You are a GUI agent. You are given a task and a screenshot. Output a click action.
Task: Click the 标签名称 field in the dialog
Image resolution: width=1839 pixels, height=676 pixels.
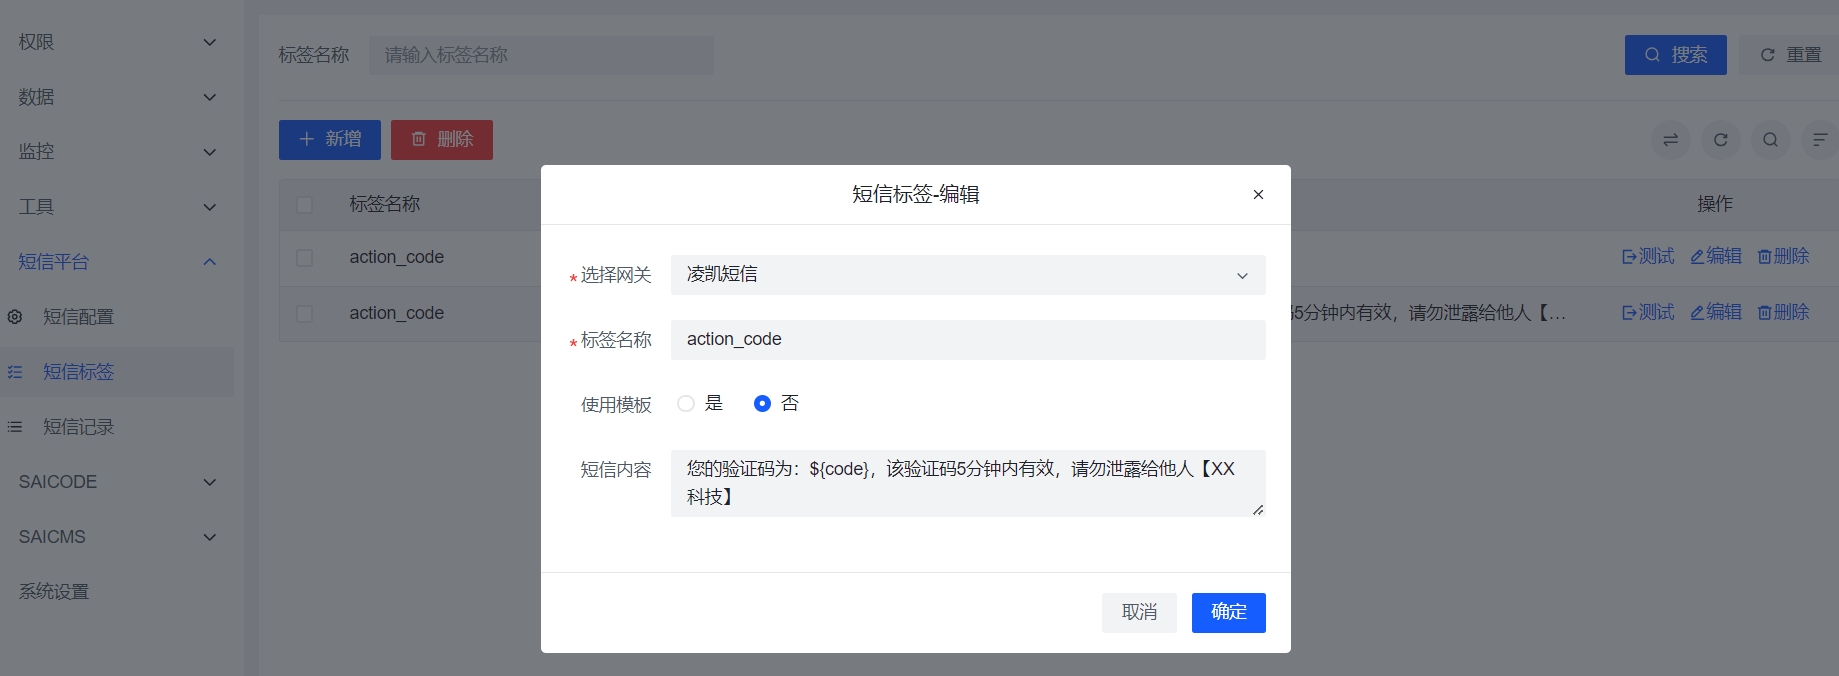(x=967, y=340)
